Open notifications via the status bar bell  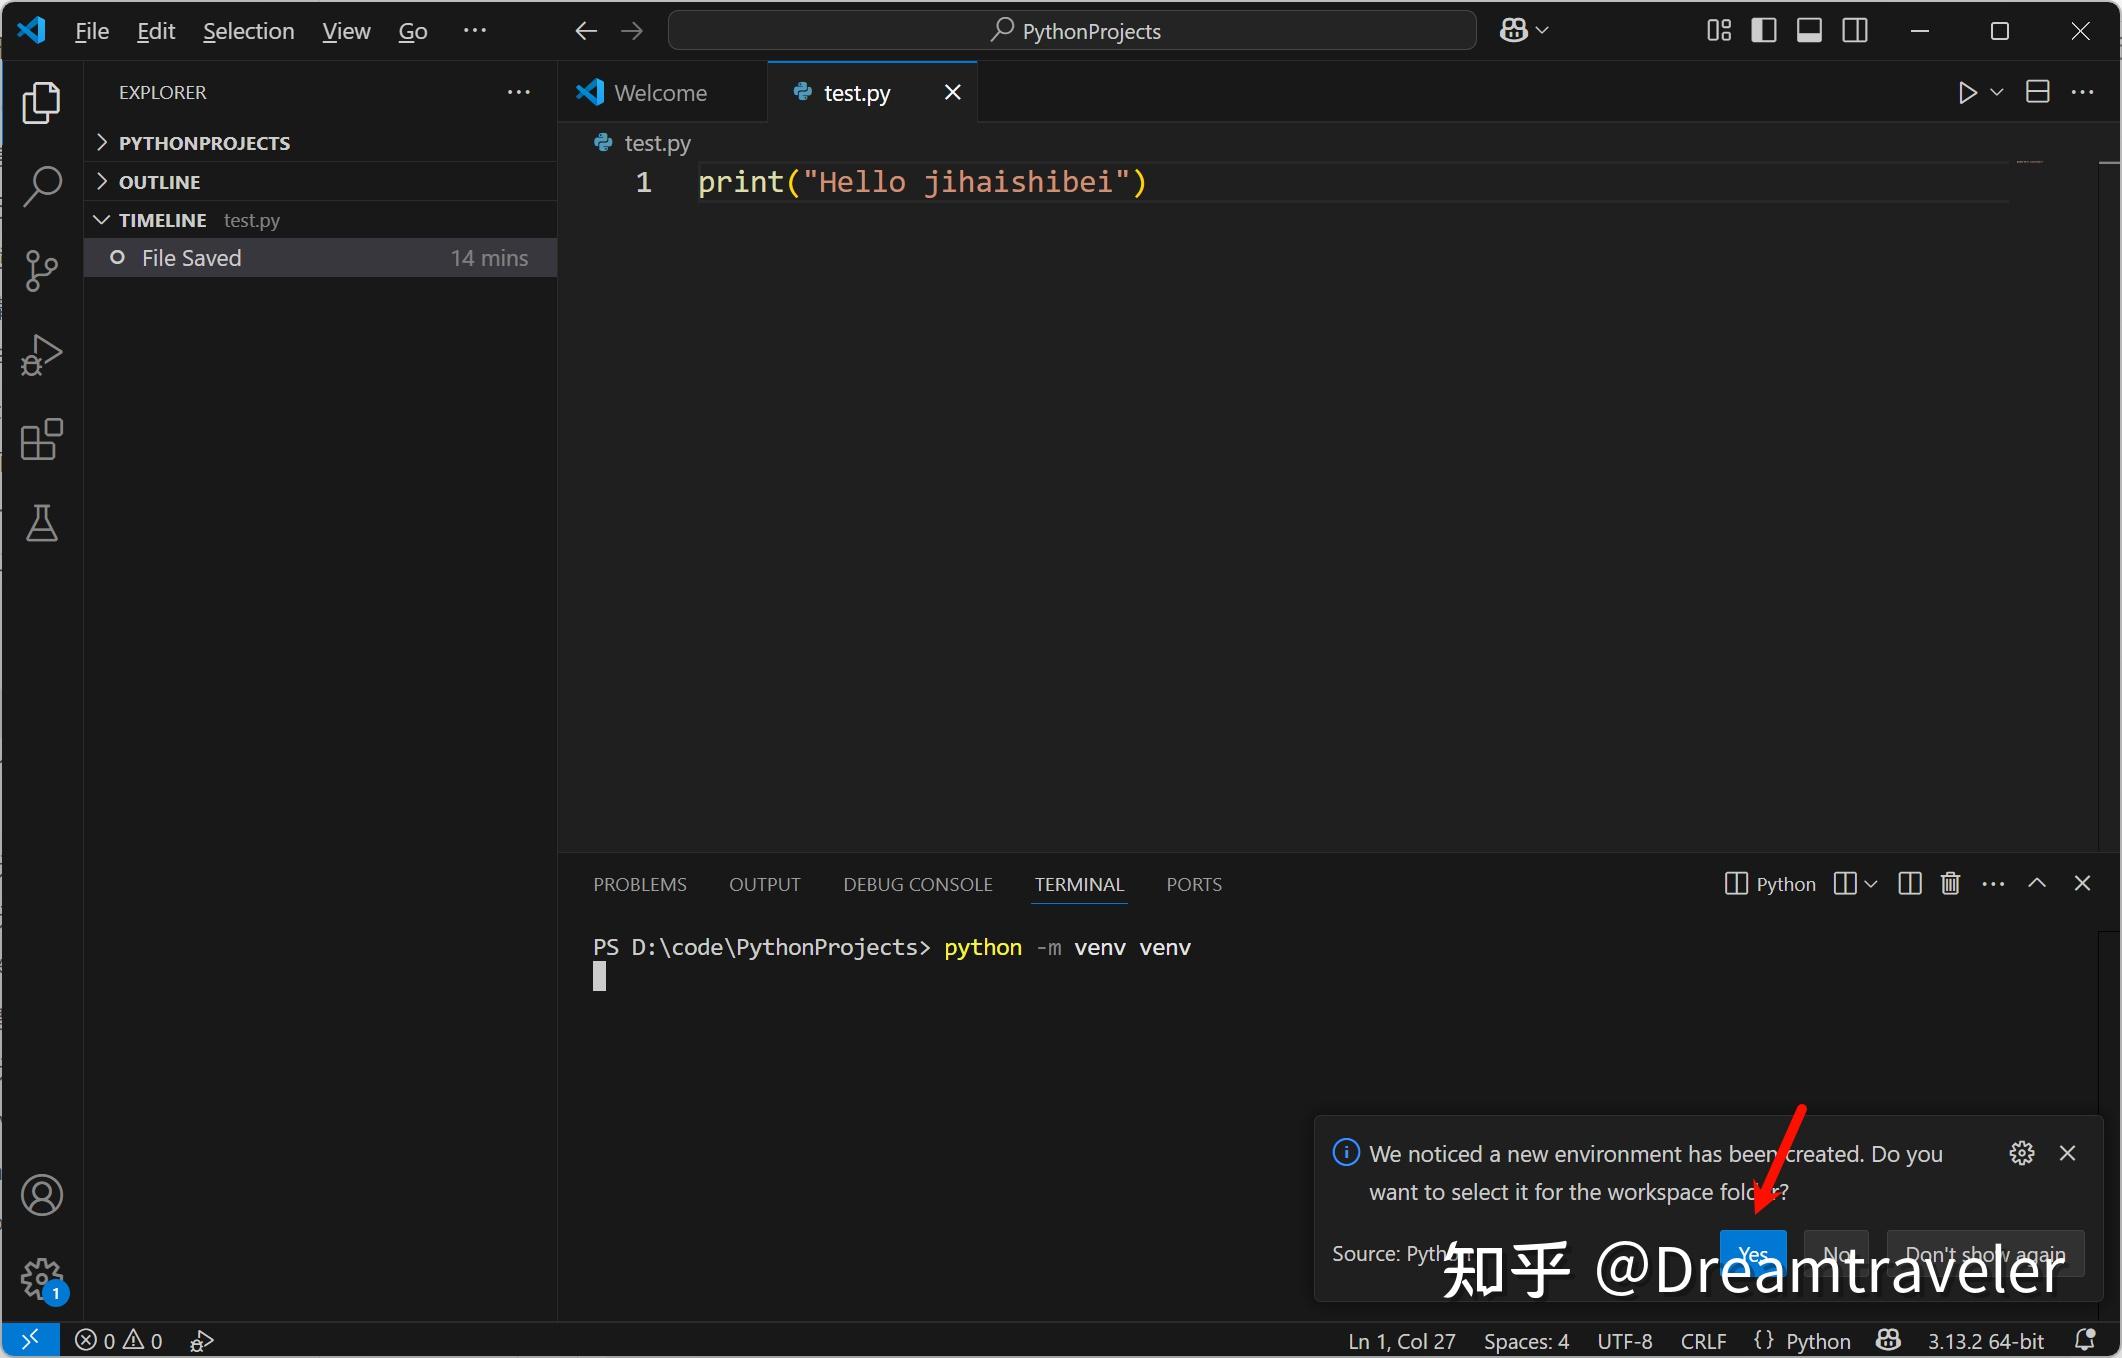(x=2087, y=1340)
